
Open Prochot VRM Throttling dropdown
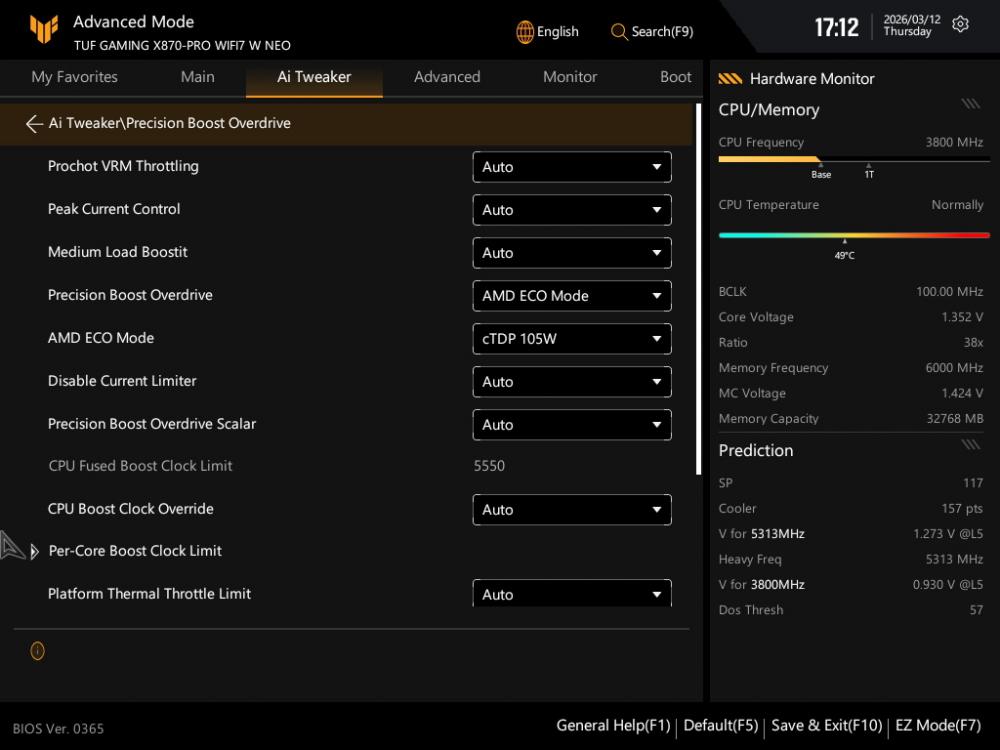tap(571, 167)
